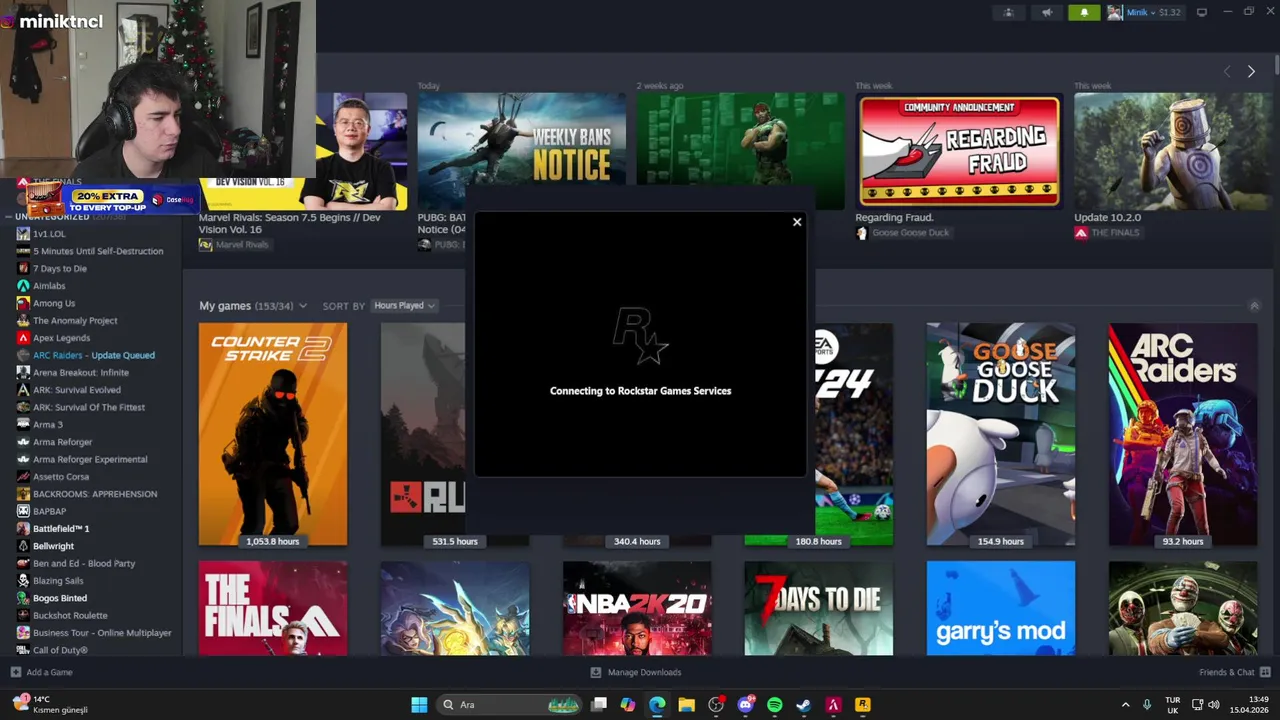The image size is (1280, 720).
Task: Switch to Microsoft Edge on taskbar
Action: point(657,705)
